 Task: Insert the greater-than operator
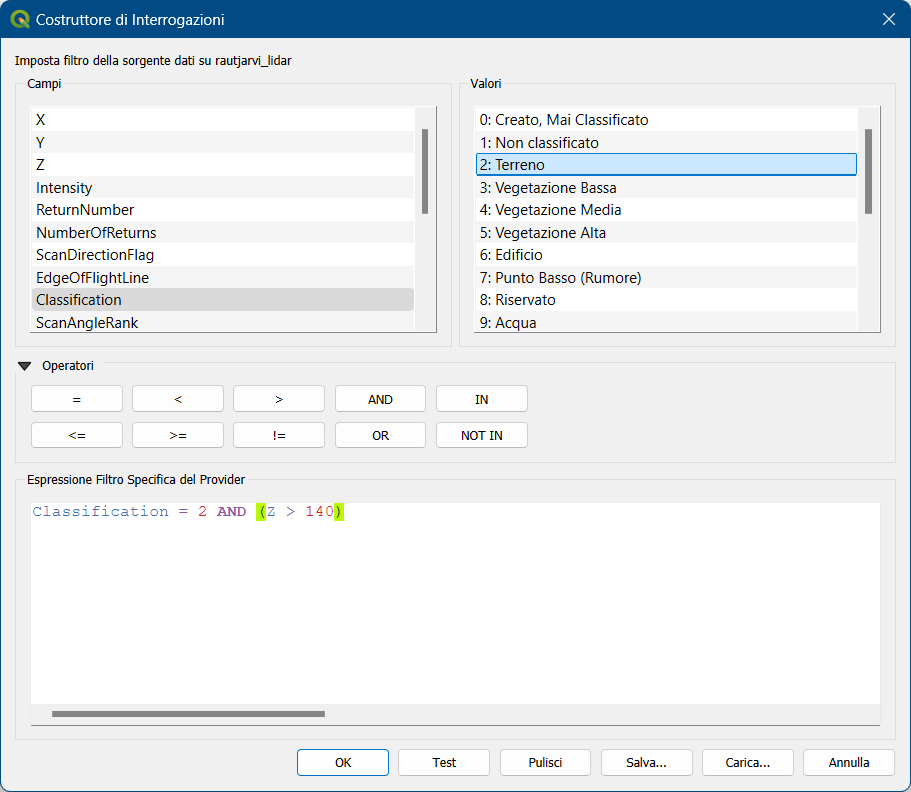pos(279,399)
